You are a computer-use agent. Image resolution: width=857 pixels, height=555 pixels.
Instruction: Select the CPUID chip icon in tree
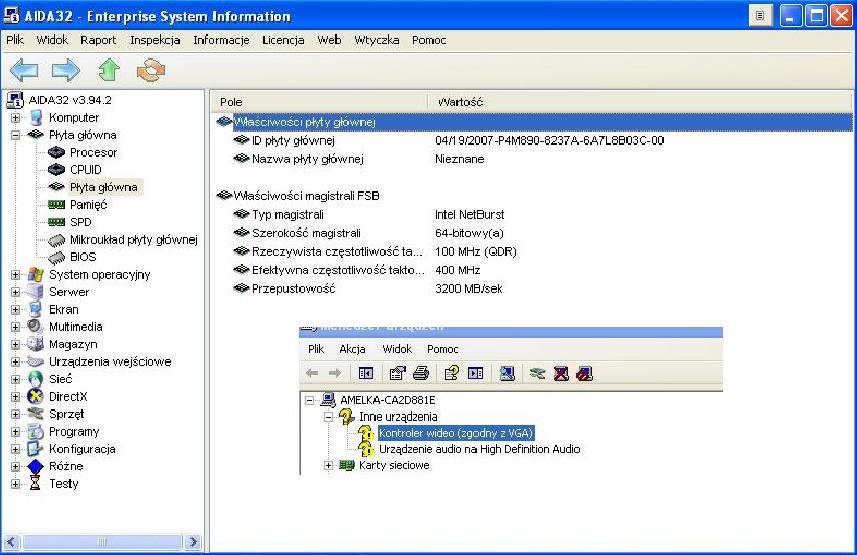[x=56, y=170]
